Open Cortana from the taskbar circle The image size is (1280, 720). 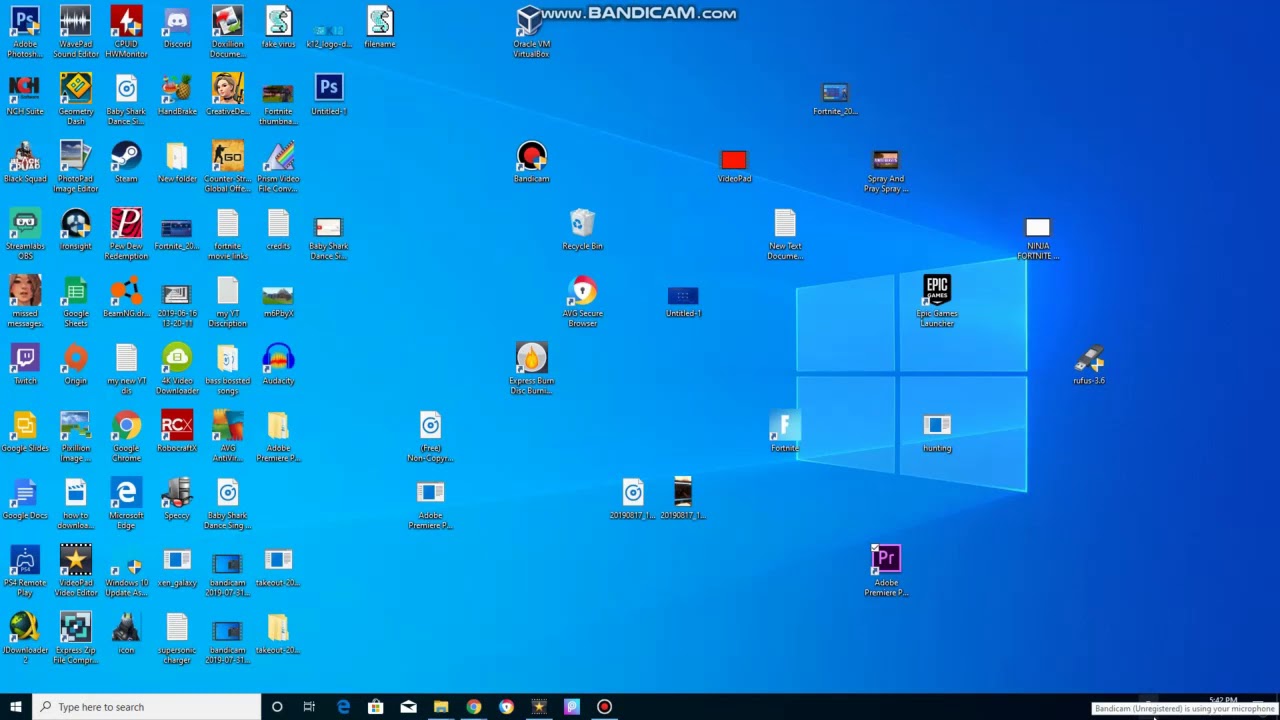(277, 707)
